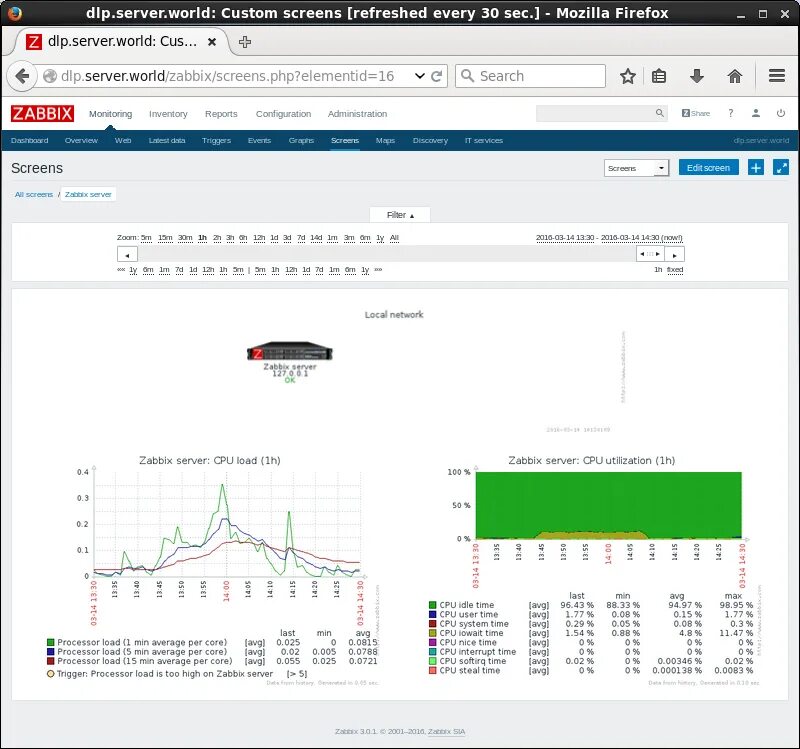Click the Zabbix server map icon
The height and width of the screenshot is (749, 800).
[289, 353]
